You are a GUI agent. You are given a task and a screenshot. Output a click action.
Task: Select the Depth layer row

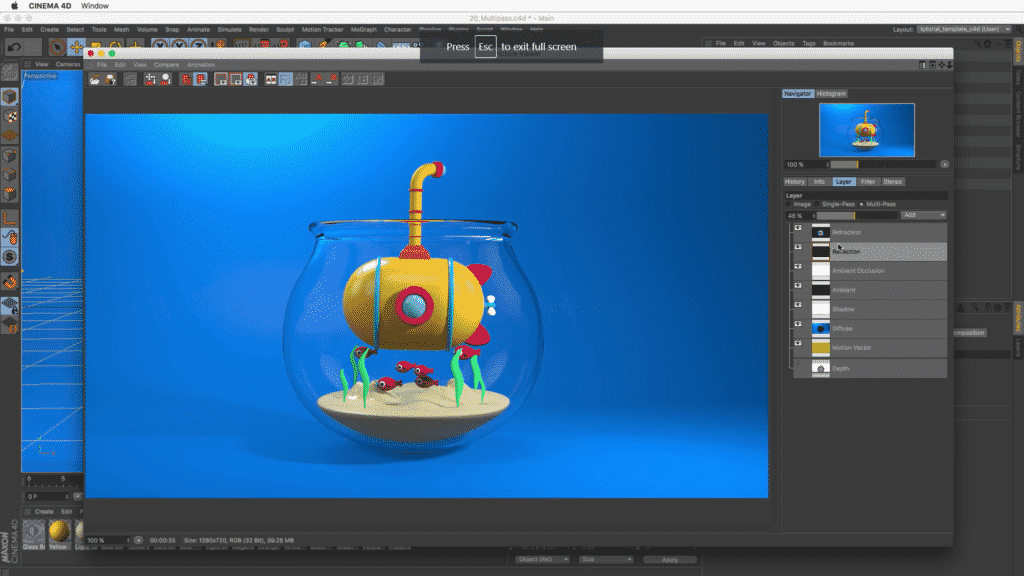tap(870, 368)
